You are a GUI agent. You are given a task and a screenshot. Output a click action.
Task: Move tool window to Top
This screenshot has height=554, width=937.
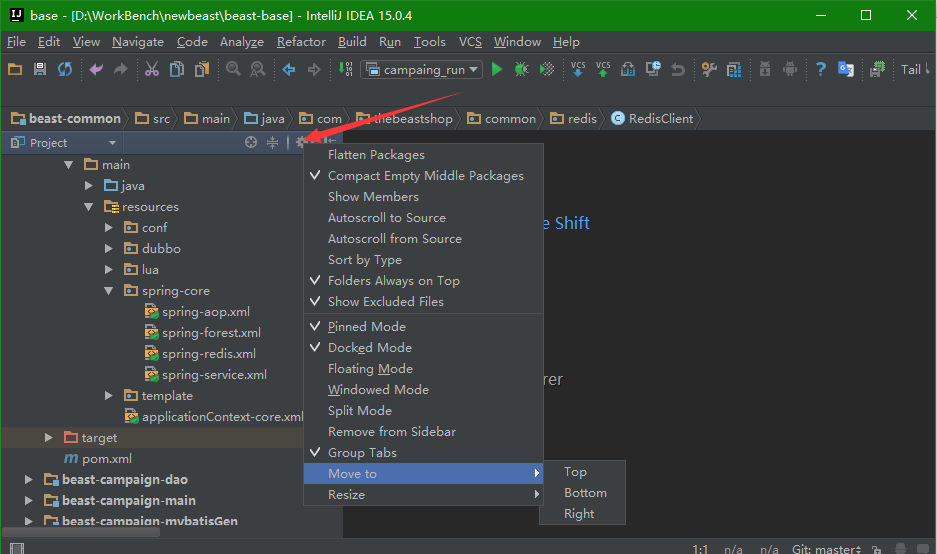coord(583,472)
